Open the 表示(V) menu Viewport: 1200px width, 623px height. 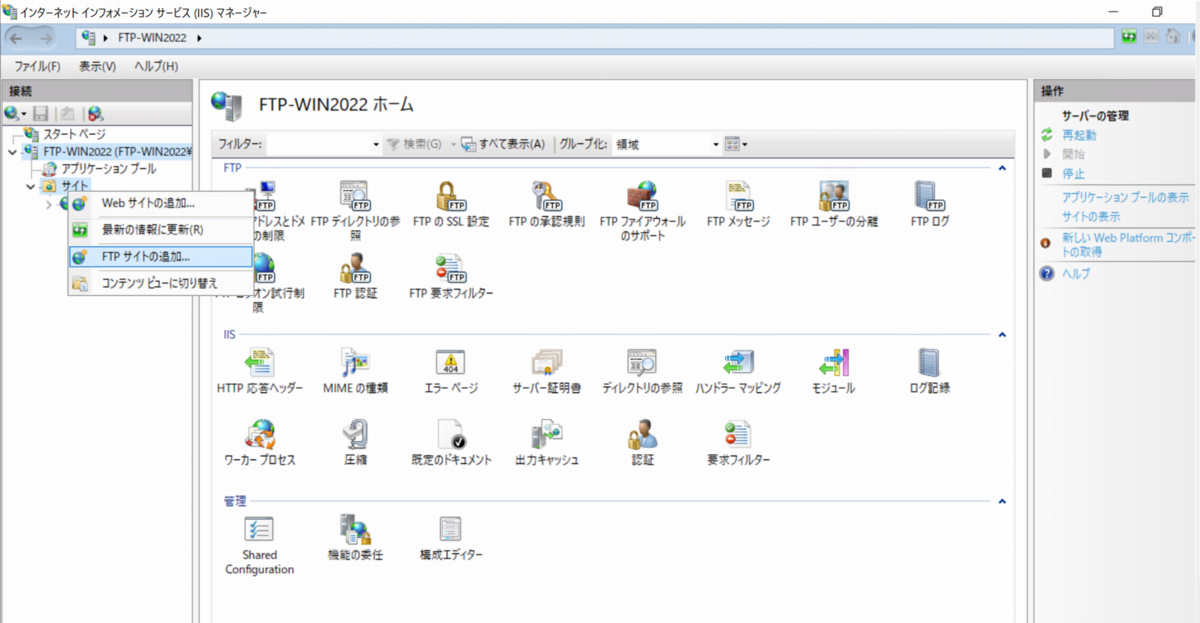coord(97,66)
